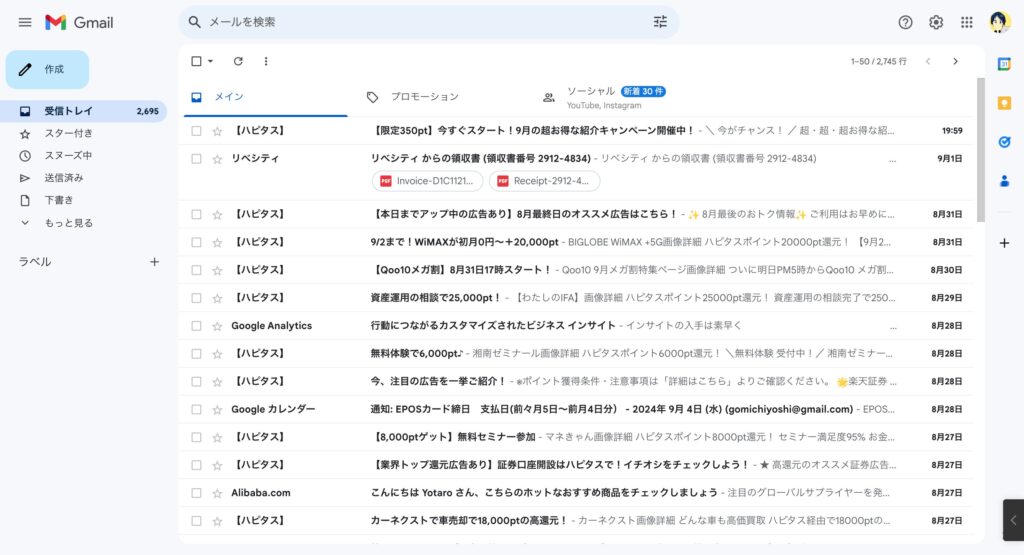Check the リベシティ email checkbox
The image size is (1024, 555).
tap(196, 159)
